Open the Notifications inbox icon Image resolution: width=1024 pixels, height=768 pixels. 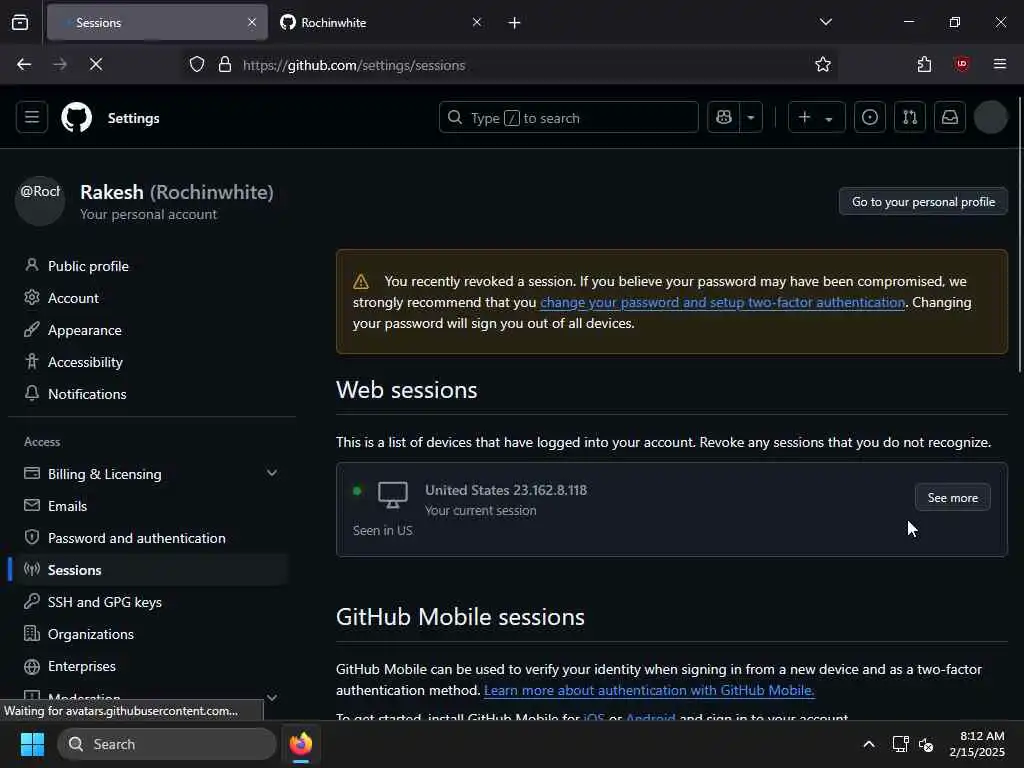coord(950,118)
